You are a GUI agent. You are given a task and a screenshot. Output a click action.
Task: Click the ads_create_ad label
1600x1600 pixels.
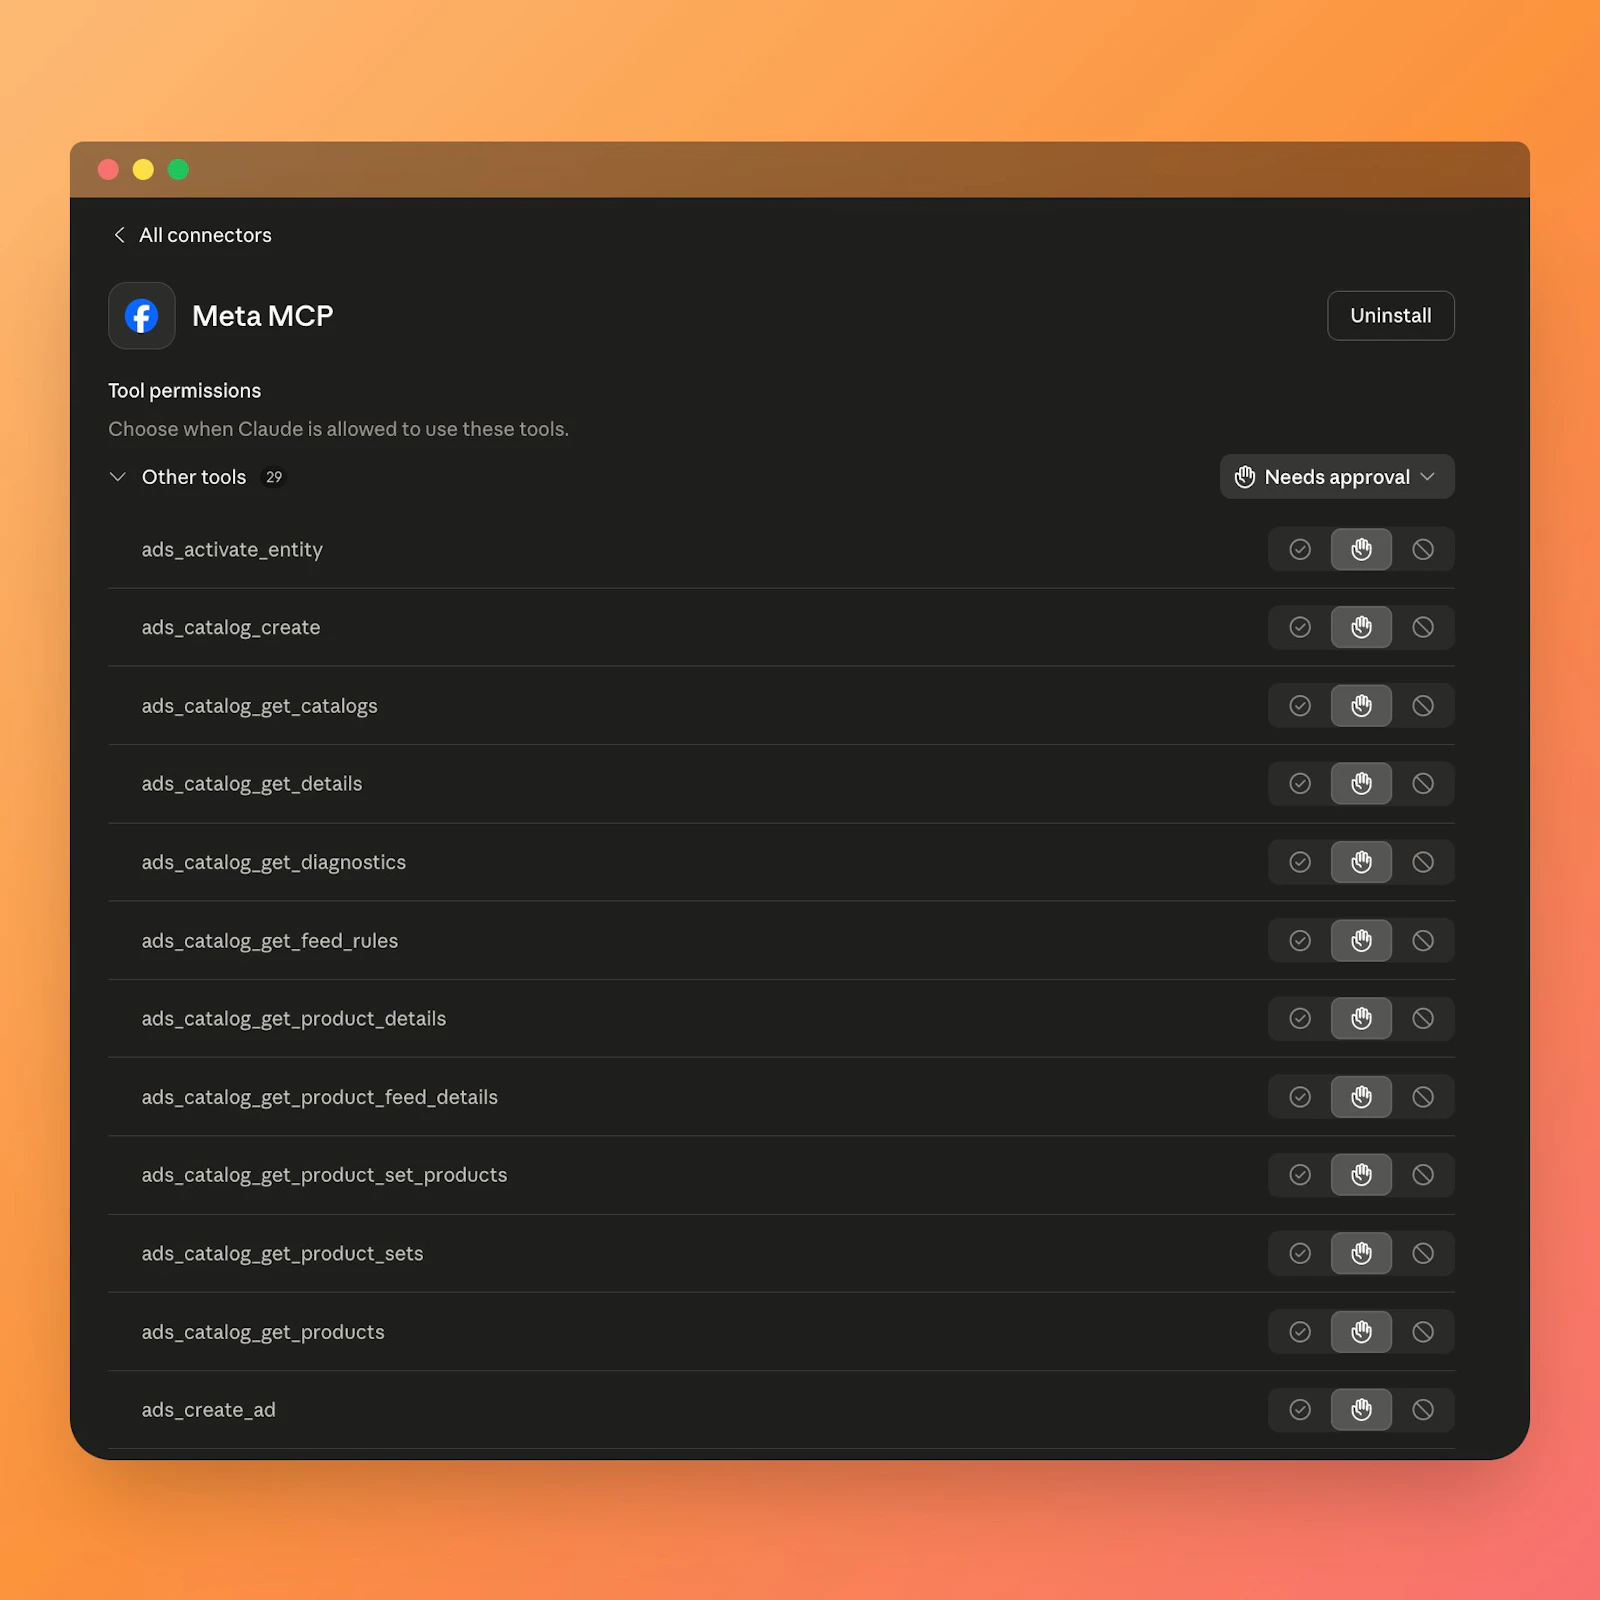[x=209, y=1410]
